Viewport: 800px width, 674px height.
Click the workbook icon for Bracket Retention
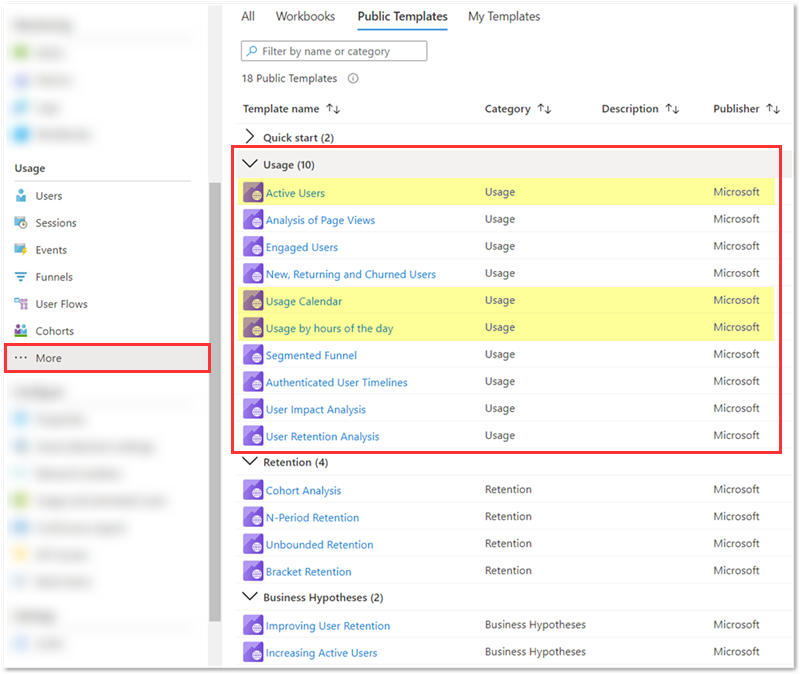point(253,571)
